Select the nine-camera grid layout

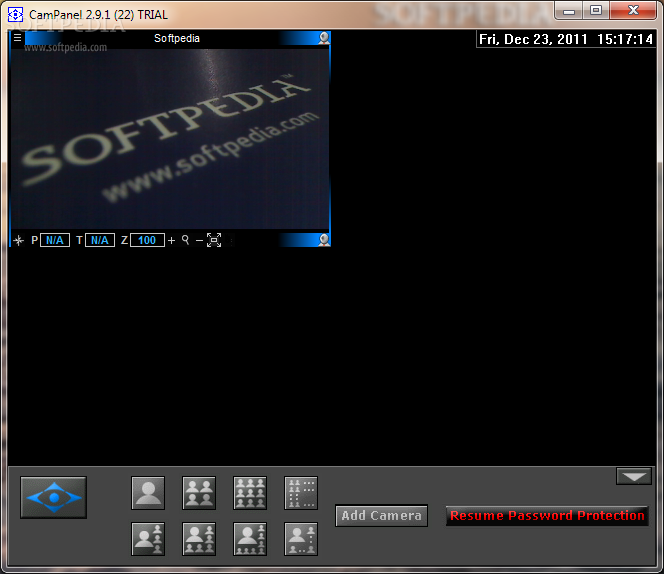coord(250,493)
